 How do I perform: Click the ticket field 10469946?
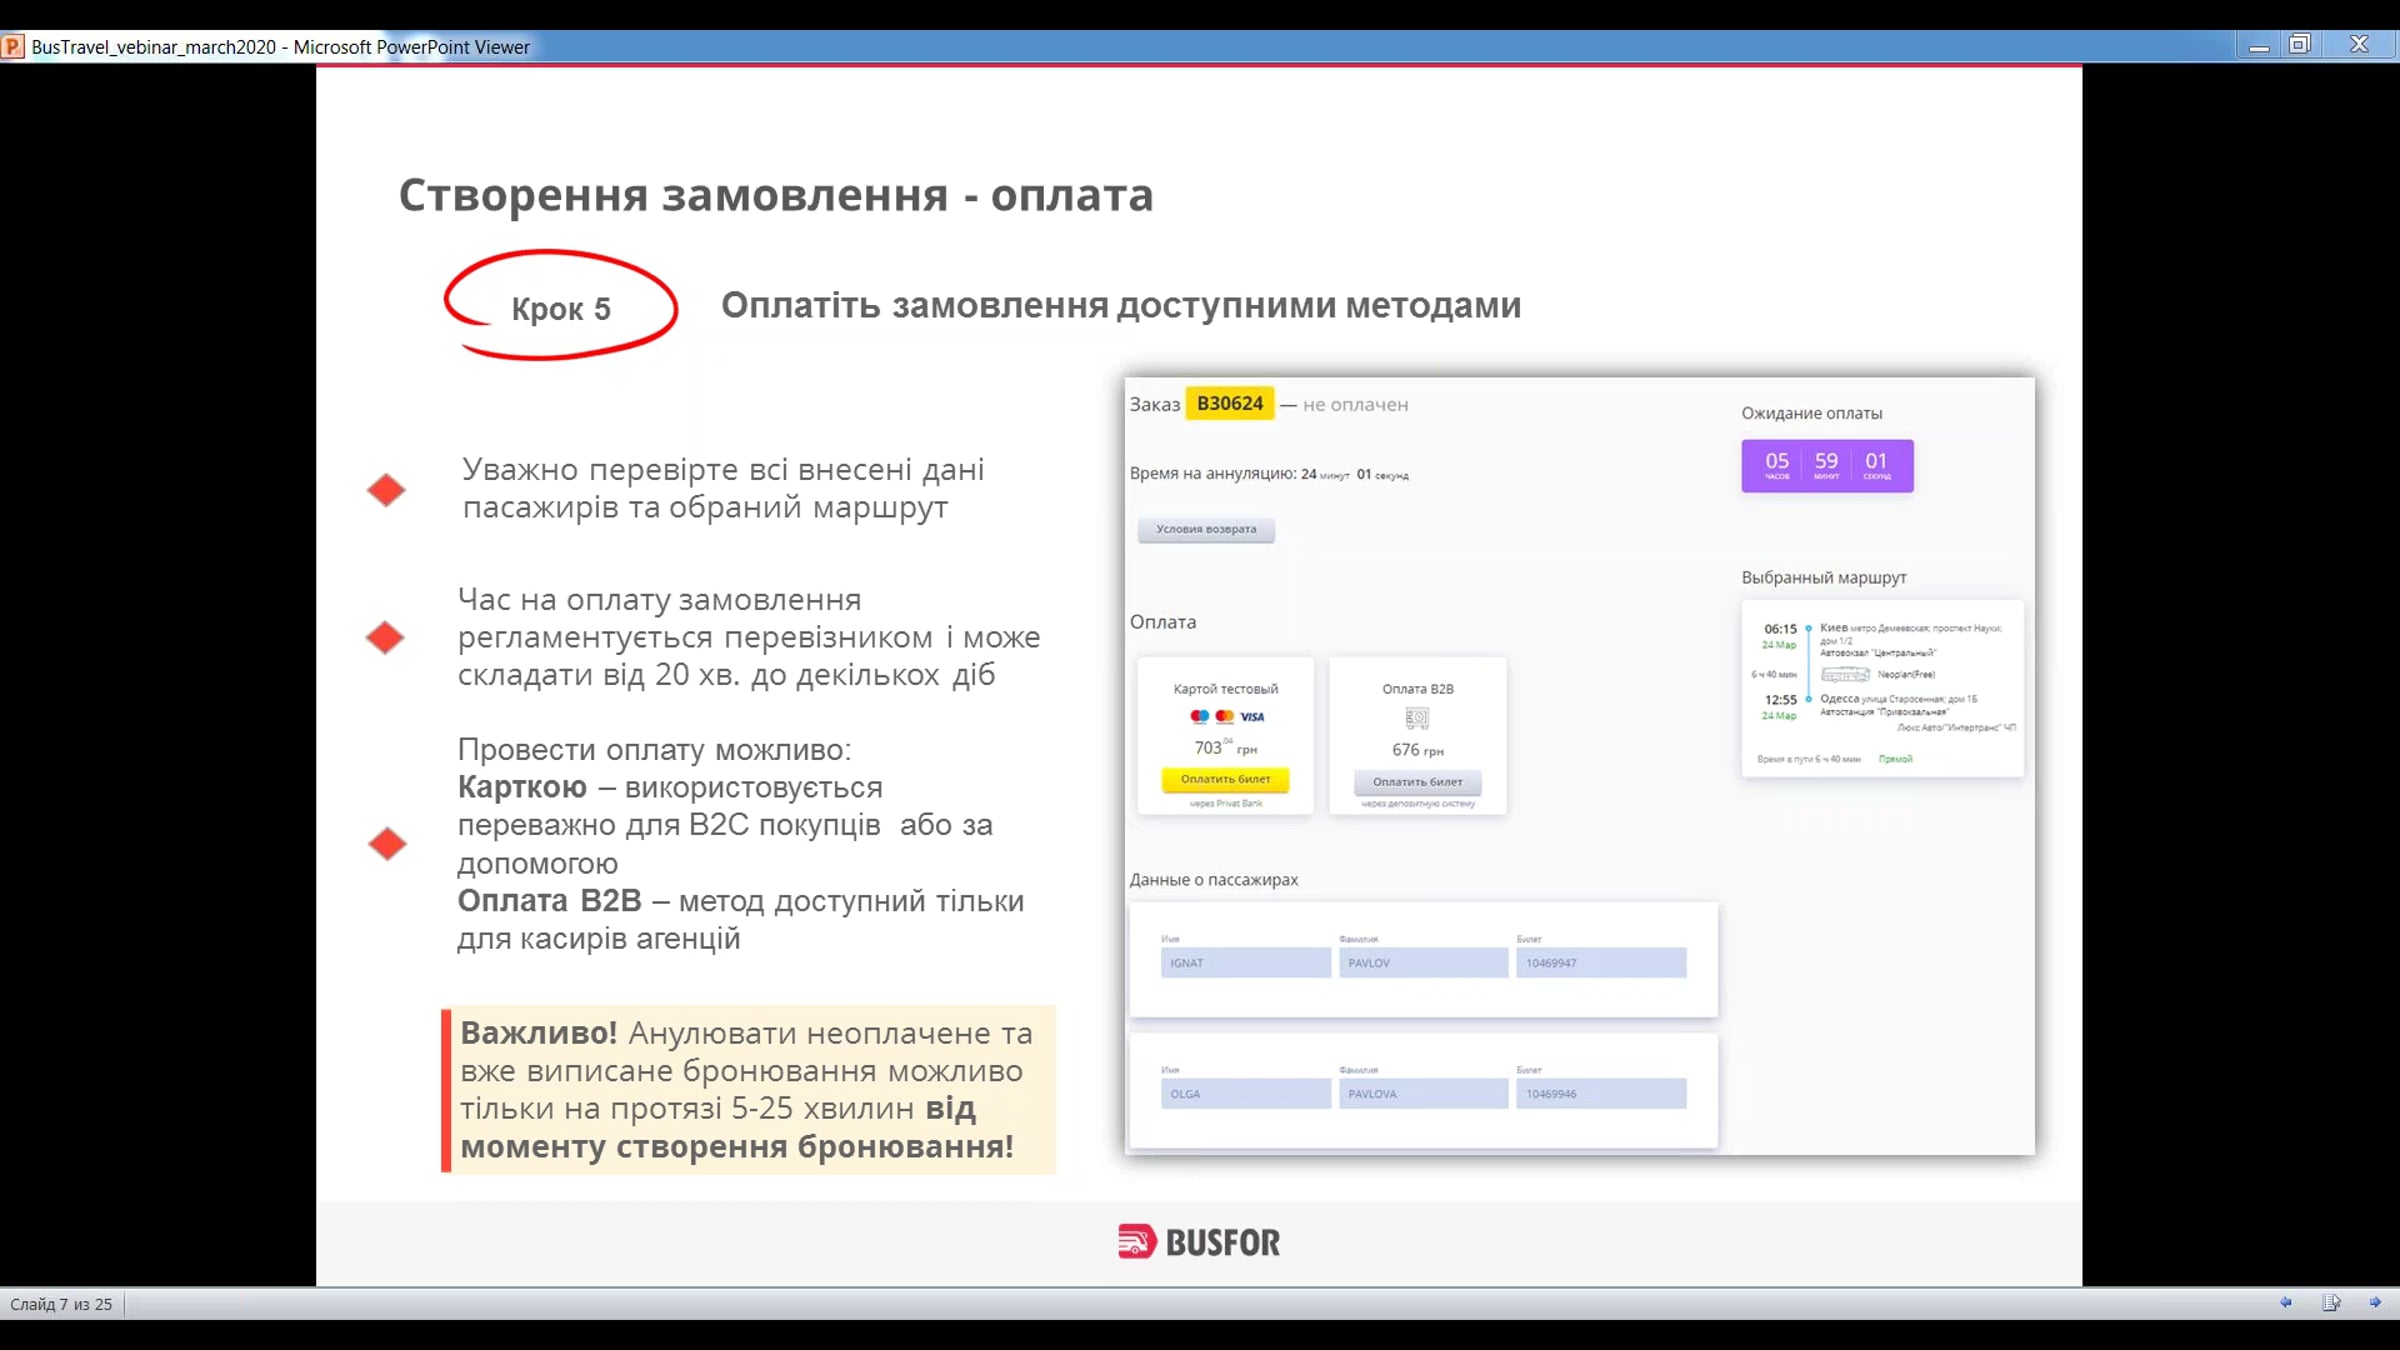coord(1601,1094)
